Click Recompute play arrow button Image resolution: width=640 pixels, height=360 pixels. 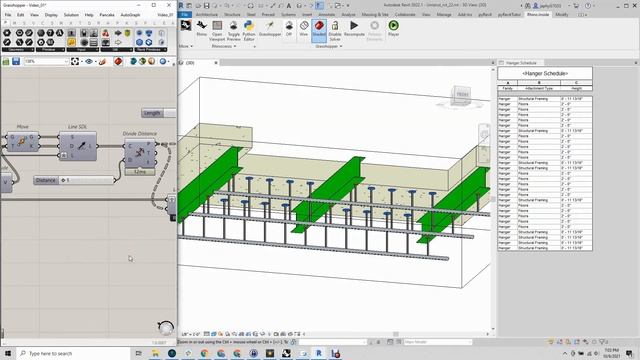pos(354,29)
